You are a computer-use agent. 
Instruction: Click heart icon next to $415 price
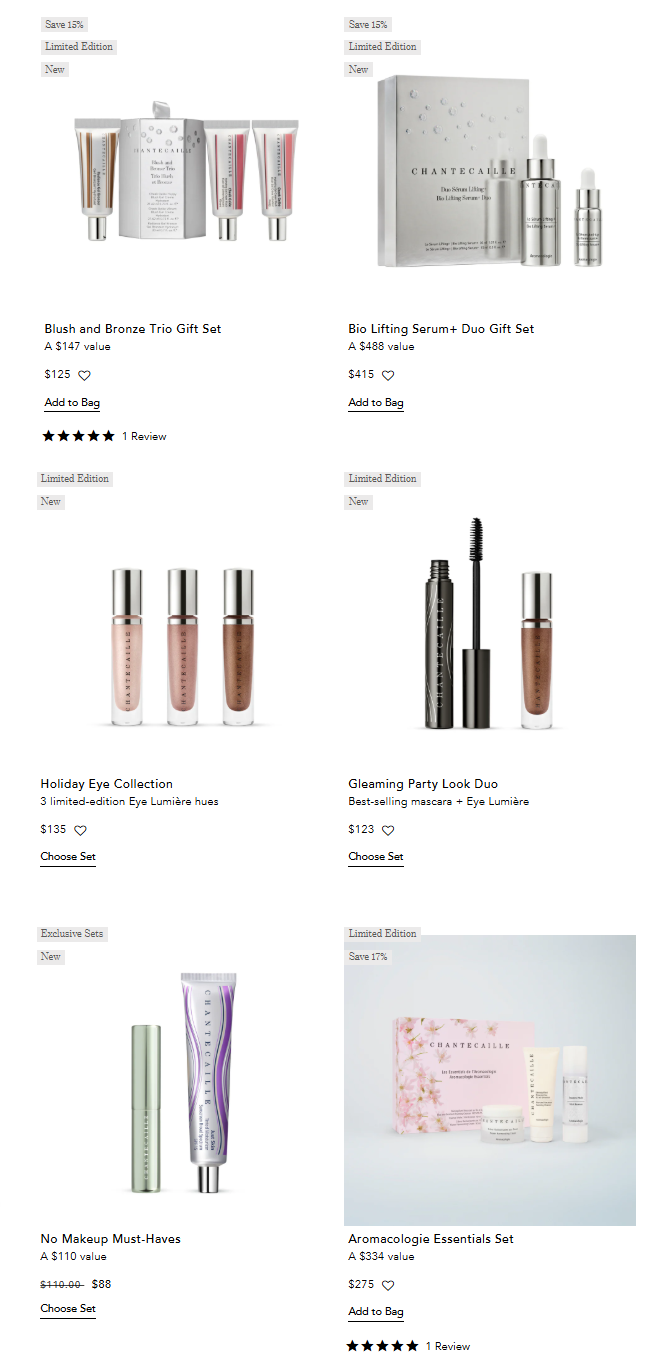388,375
